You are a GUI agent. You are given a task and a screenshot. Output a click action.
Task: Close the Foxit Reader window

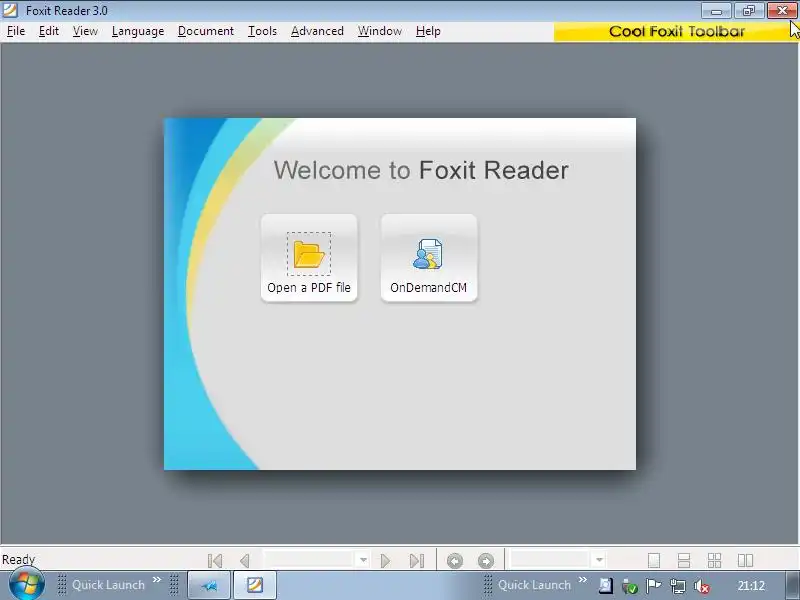tap(782, 10)
